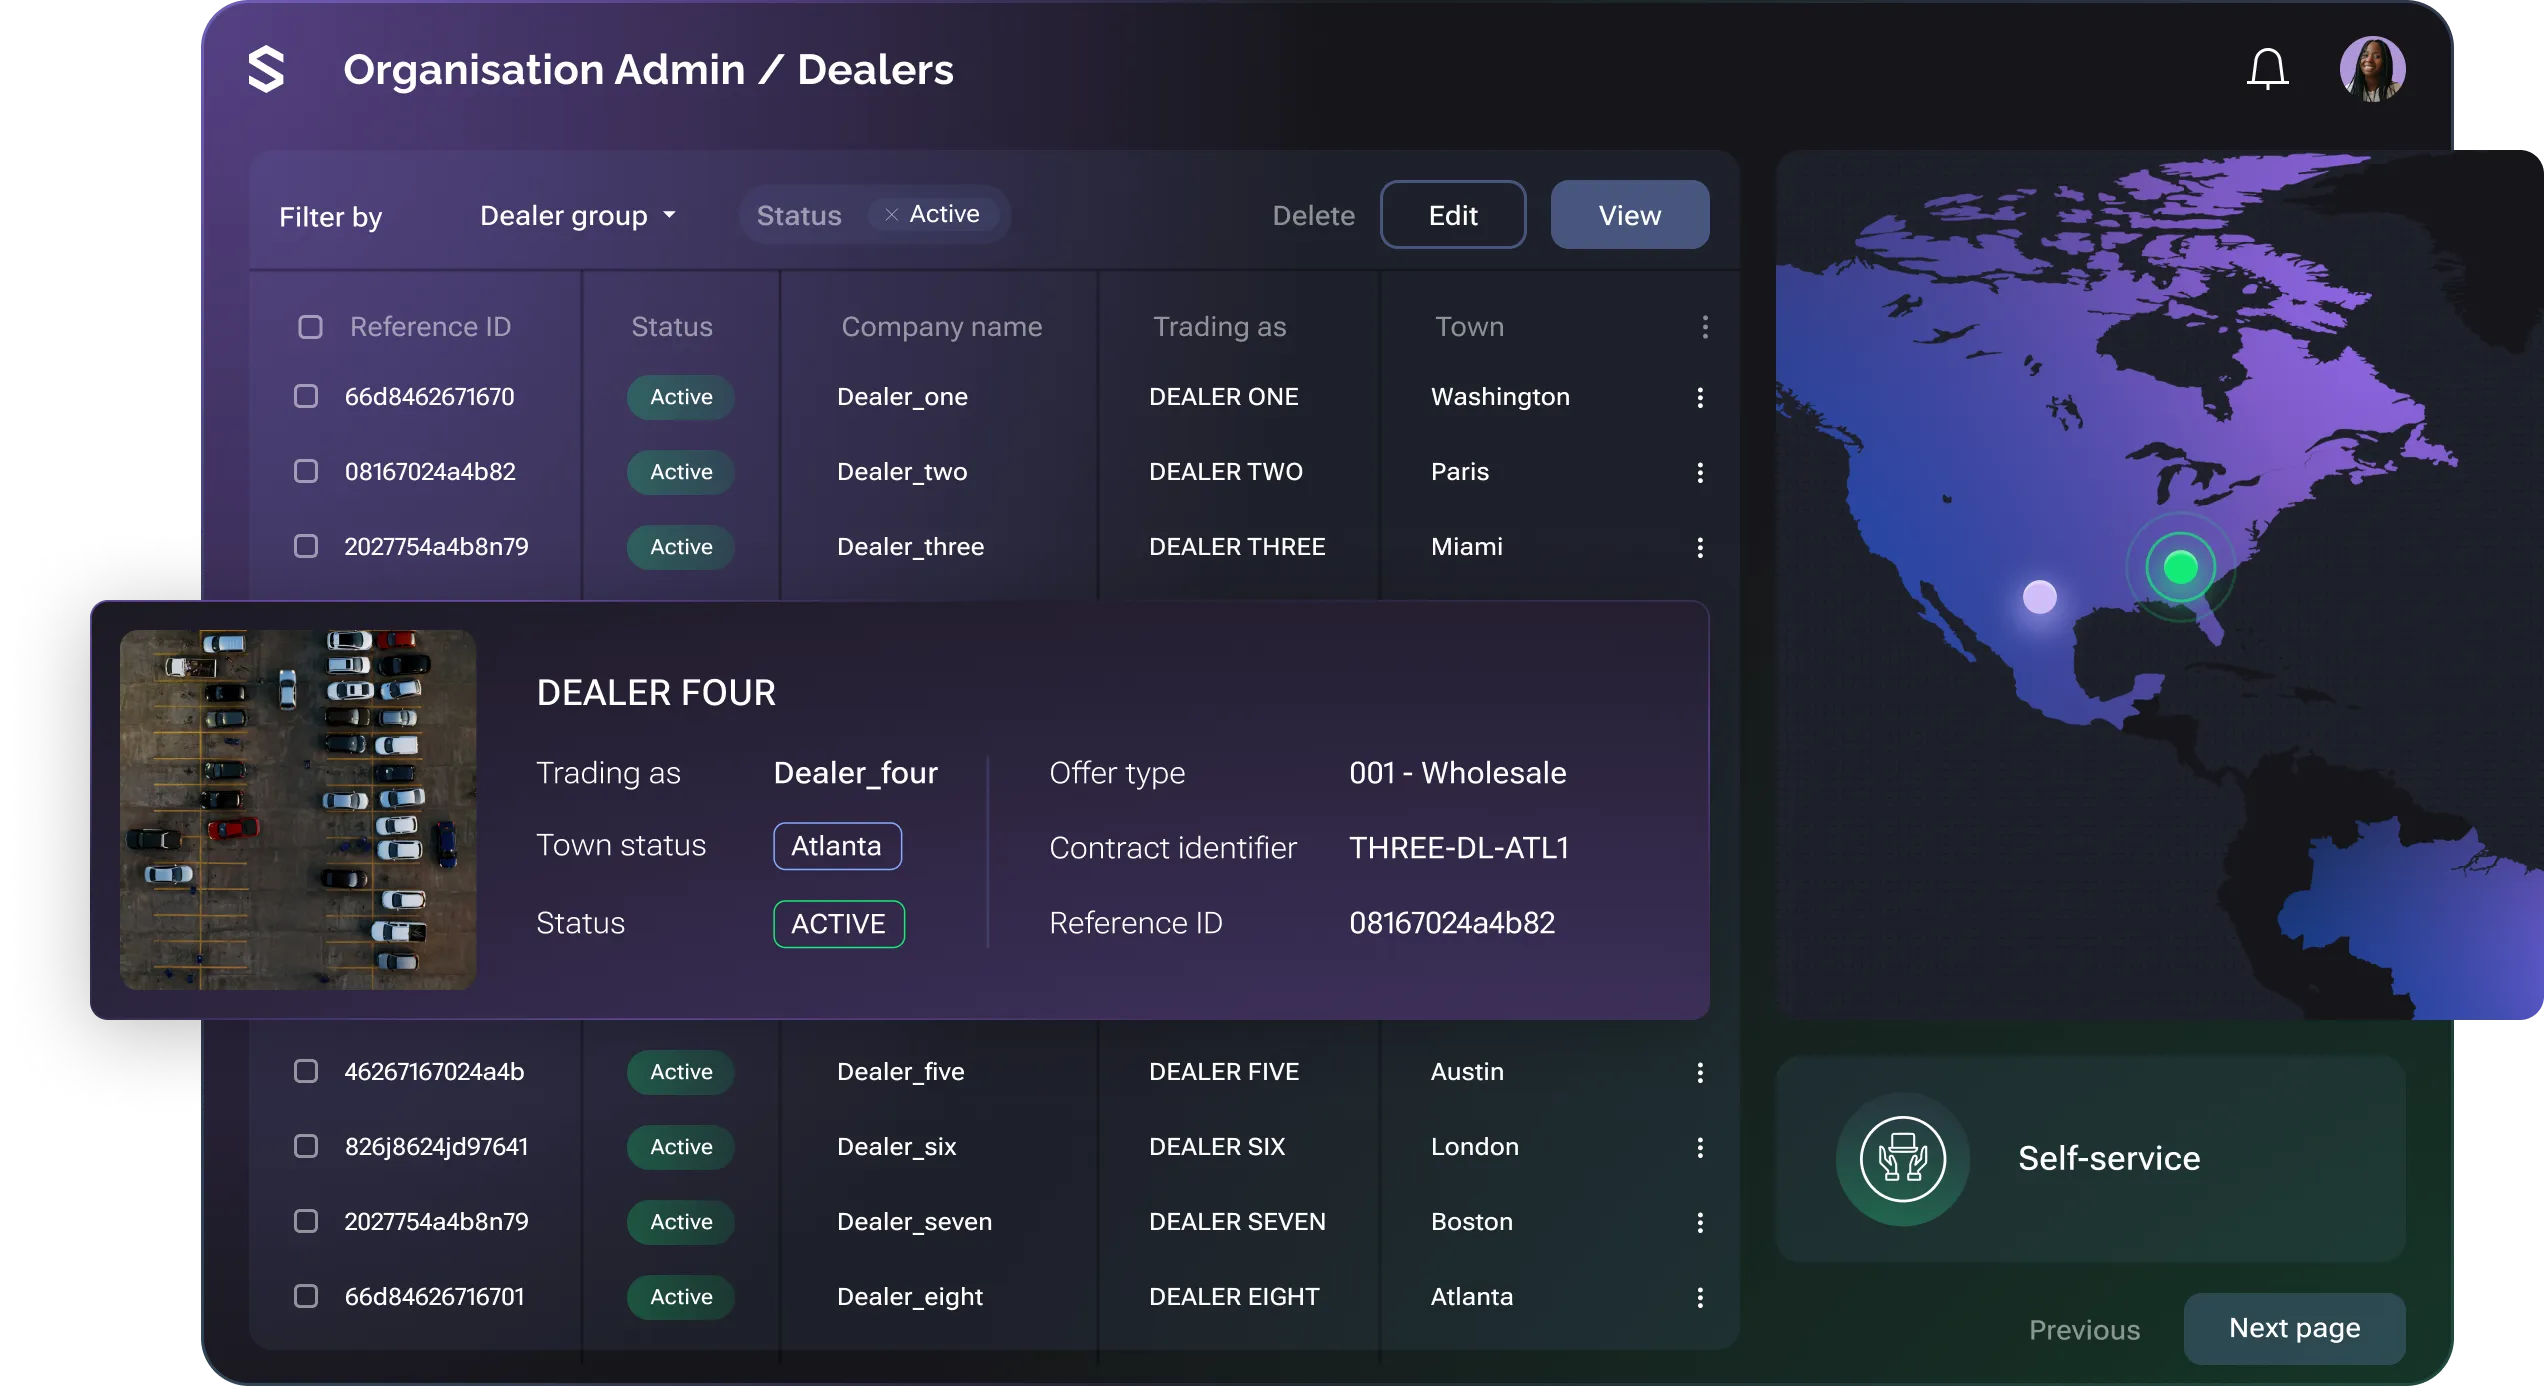
Task: Open row options for Dealer_eight
Action: click(x=1700, y=1297)
